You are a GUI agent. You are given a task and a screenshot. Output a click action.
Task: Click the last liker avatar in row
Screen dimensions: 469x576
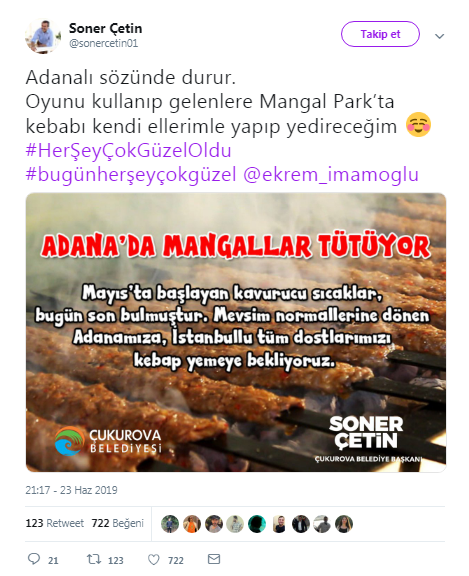[x=344, y=524]
